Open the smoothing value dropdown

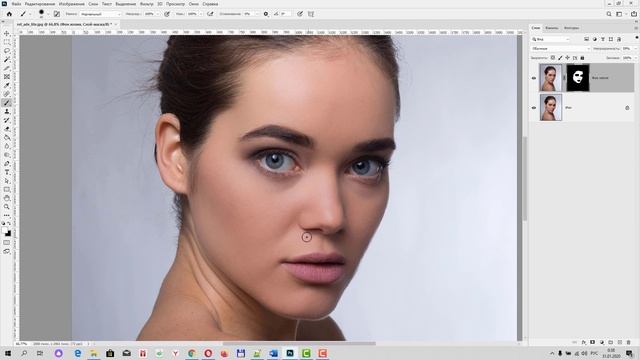257,14
